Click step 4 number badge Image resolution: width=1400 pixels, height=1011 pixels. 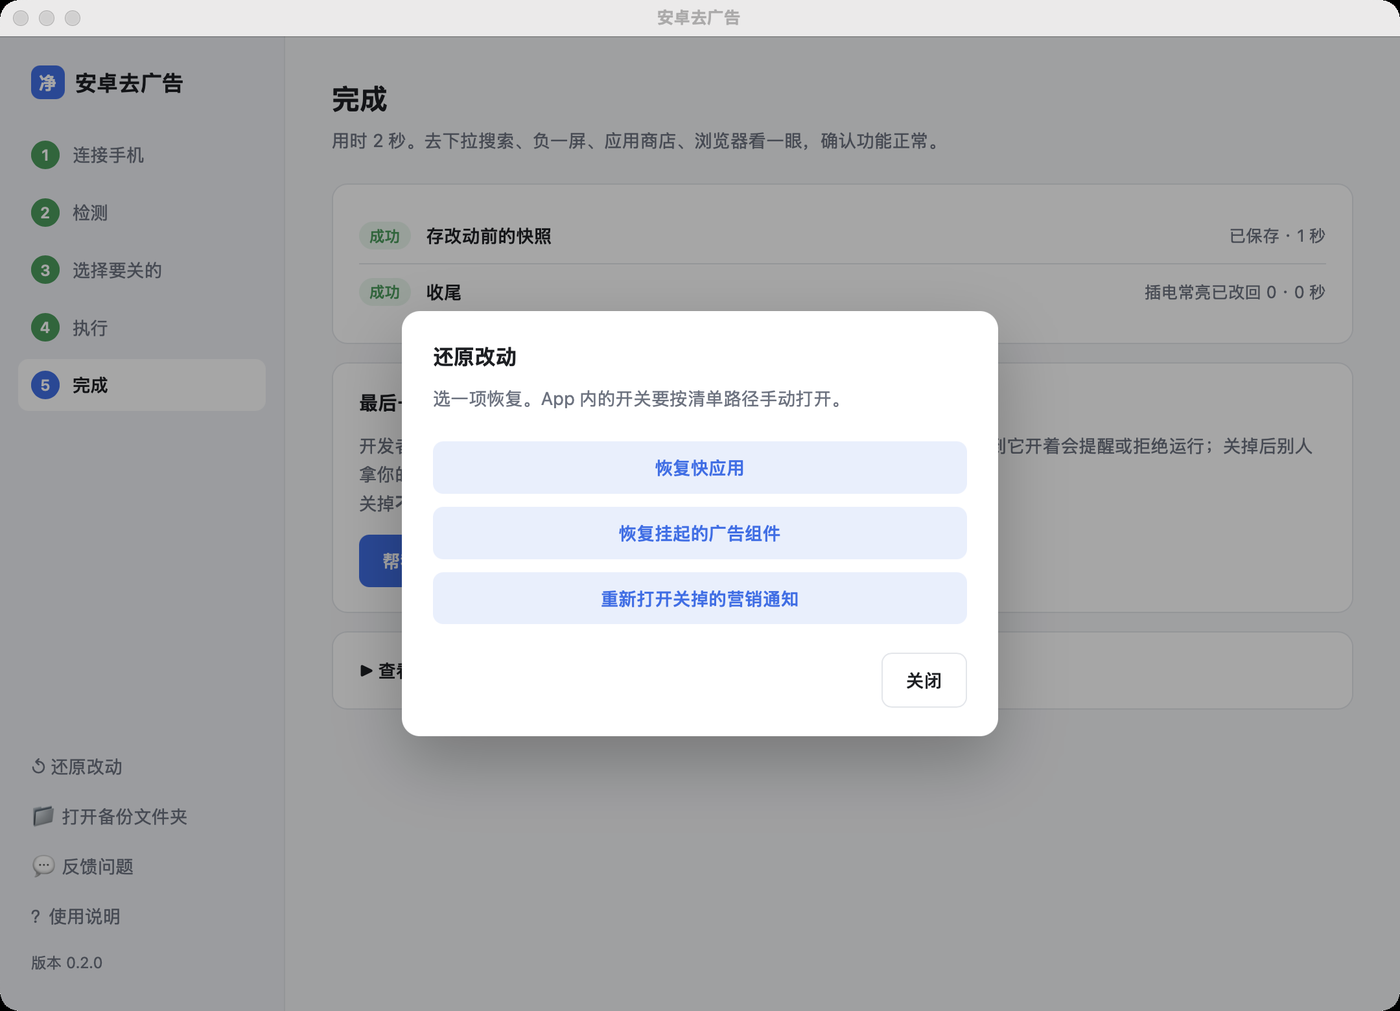pos(45,327)
